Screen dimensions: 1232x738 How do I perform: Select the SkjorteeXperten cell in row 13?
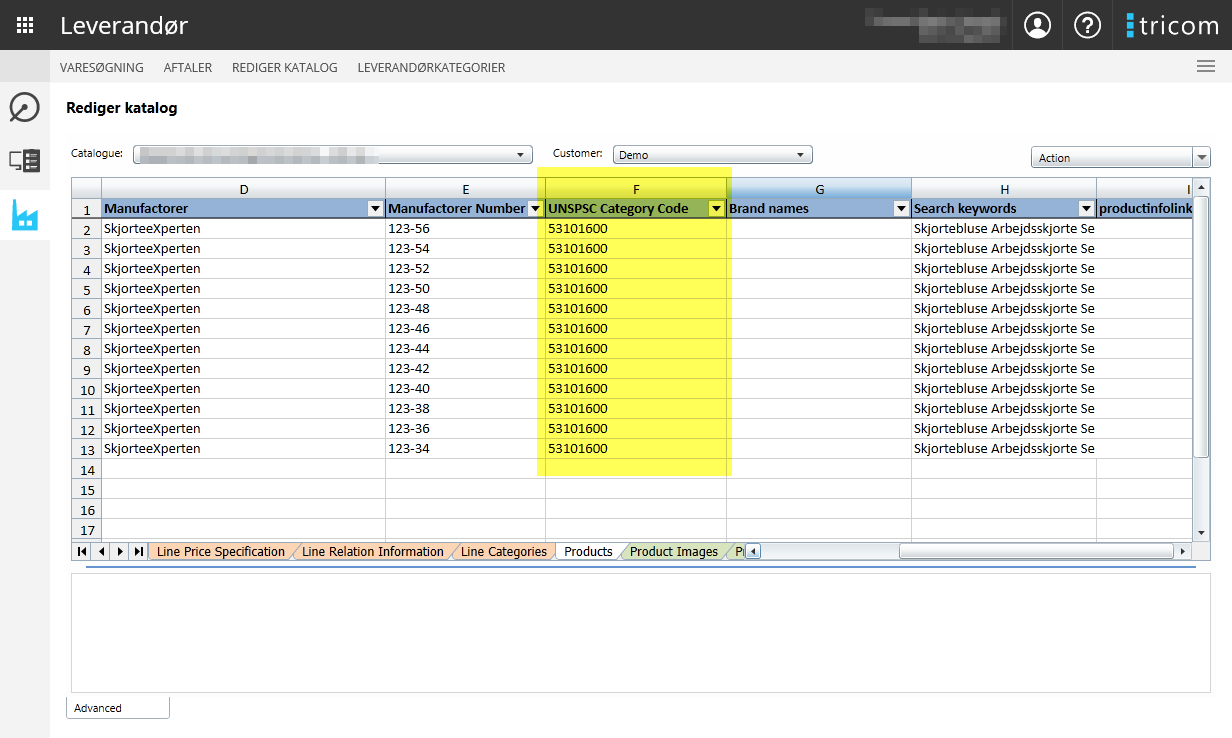pos(244,449)
